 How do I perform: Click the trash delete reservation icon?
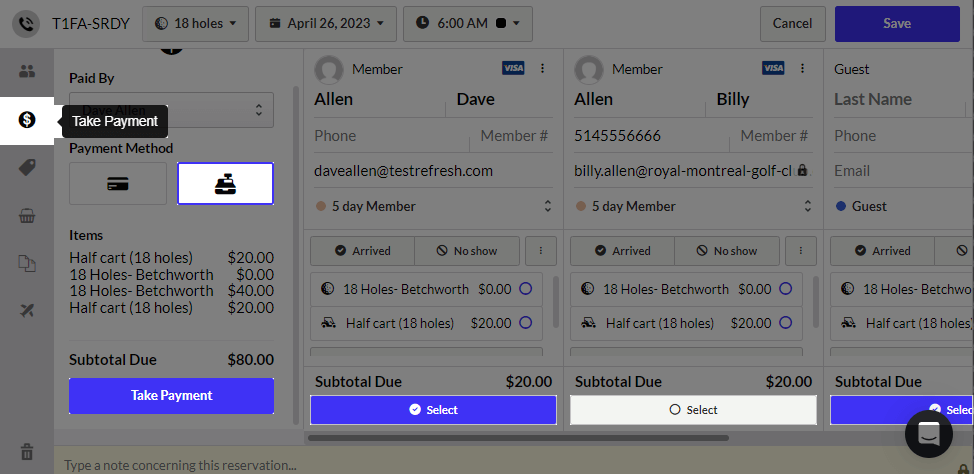pos(27,452)
